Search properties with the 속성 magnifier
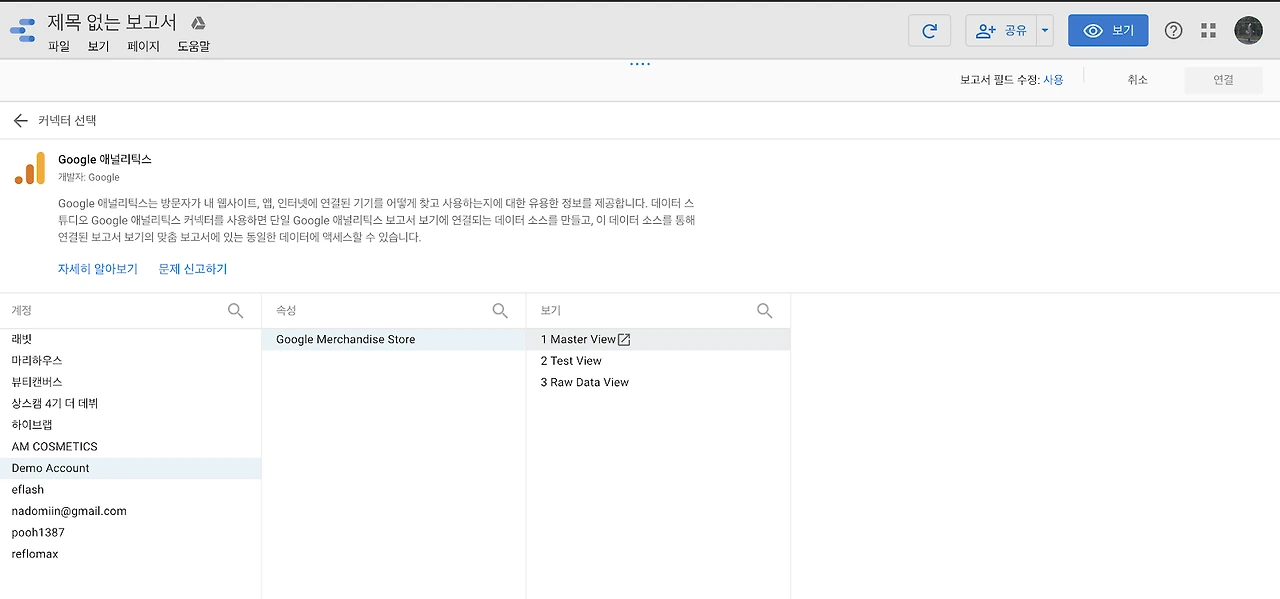The image size is (1280, 599). [501, 311]
